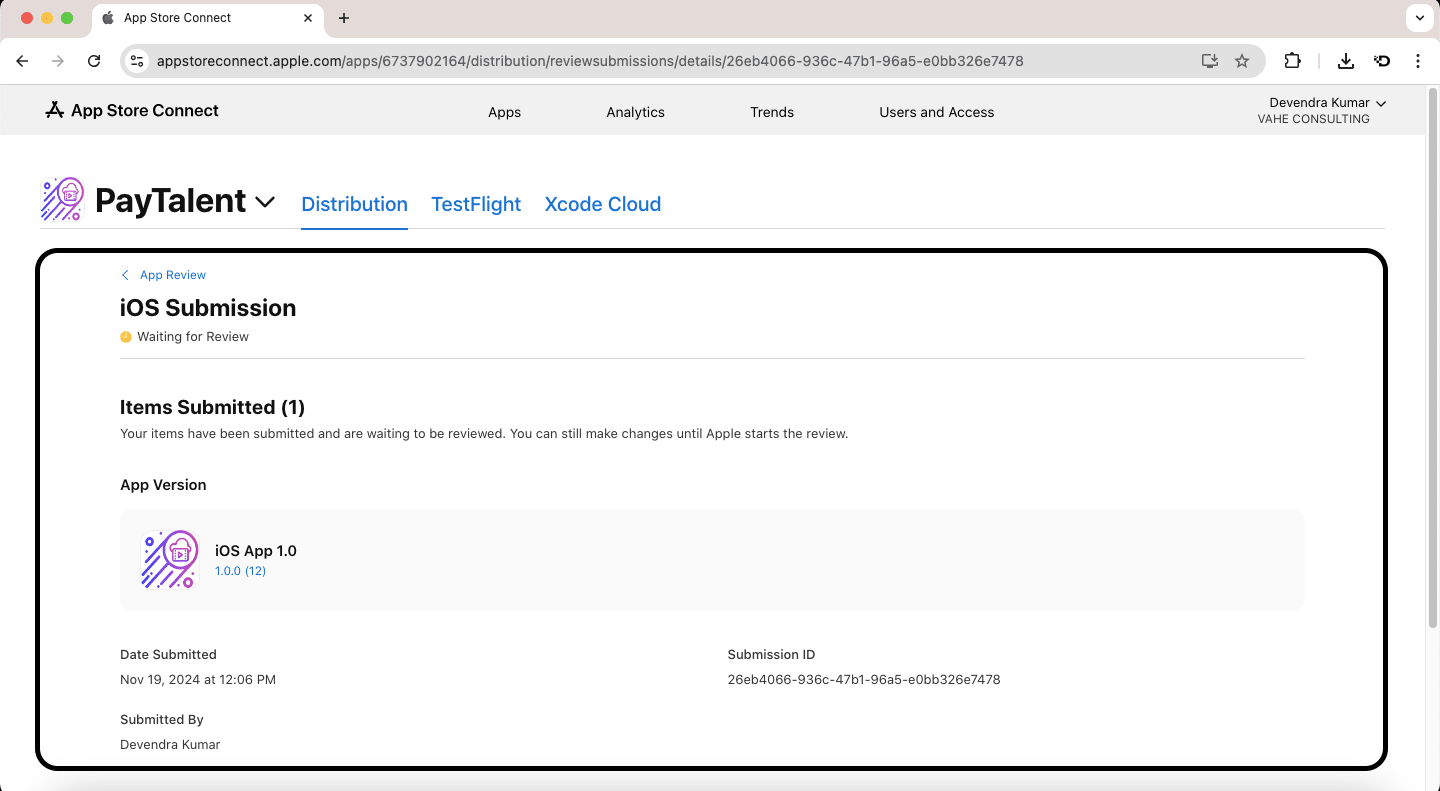Screen dimensions: 1440x791
Task: Switch to the TestFlight tab
Action: click(476, 204)
